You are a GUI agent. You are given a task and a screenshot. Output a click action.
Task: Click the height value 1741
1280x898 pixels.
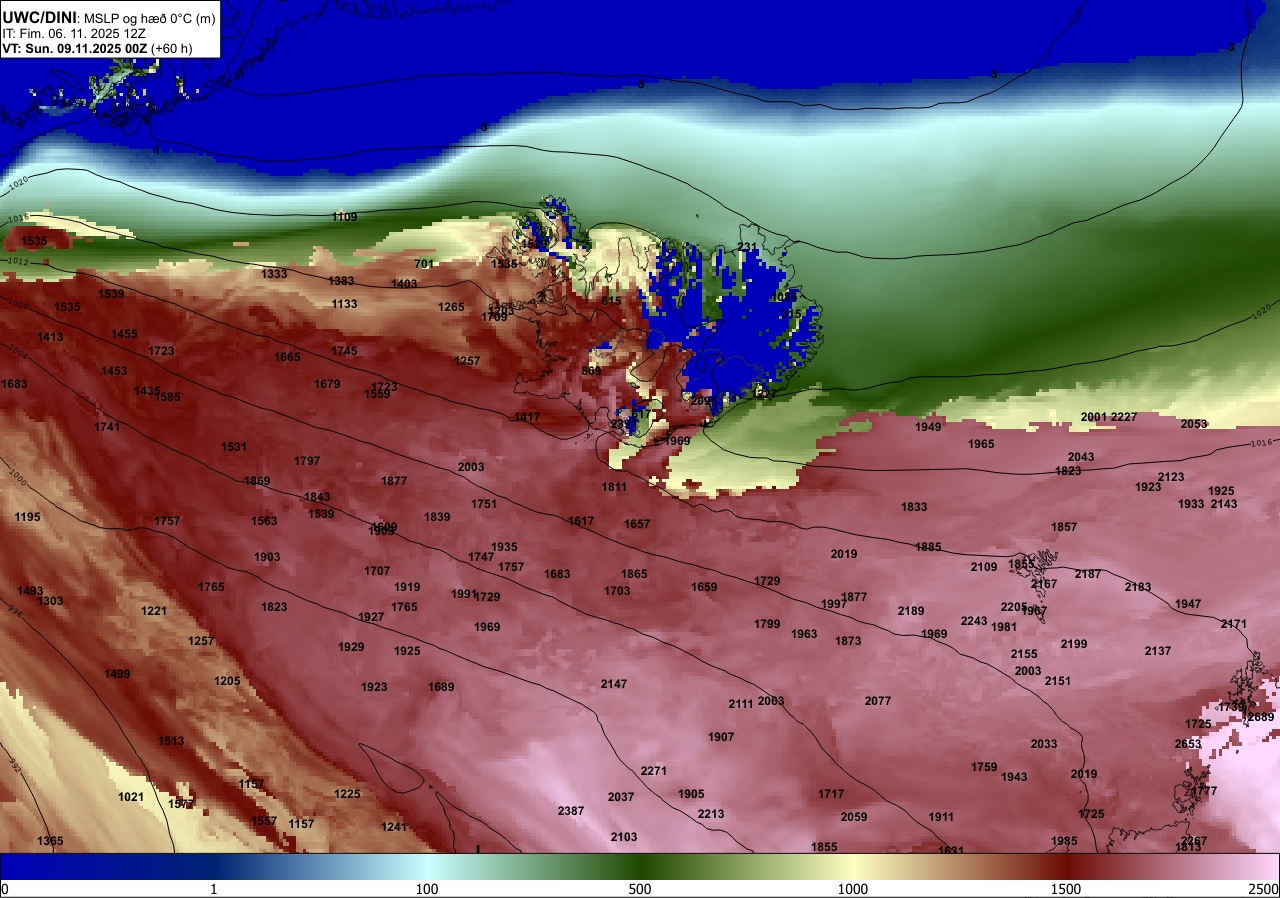[107, 427]
